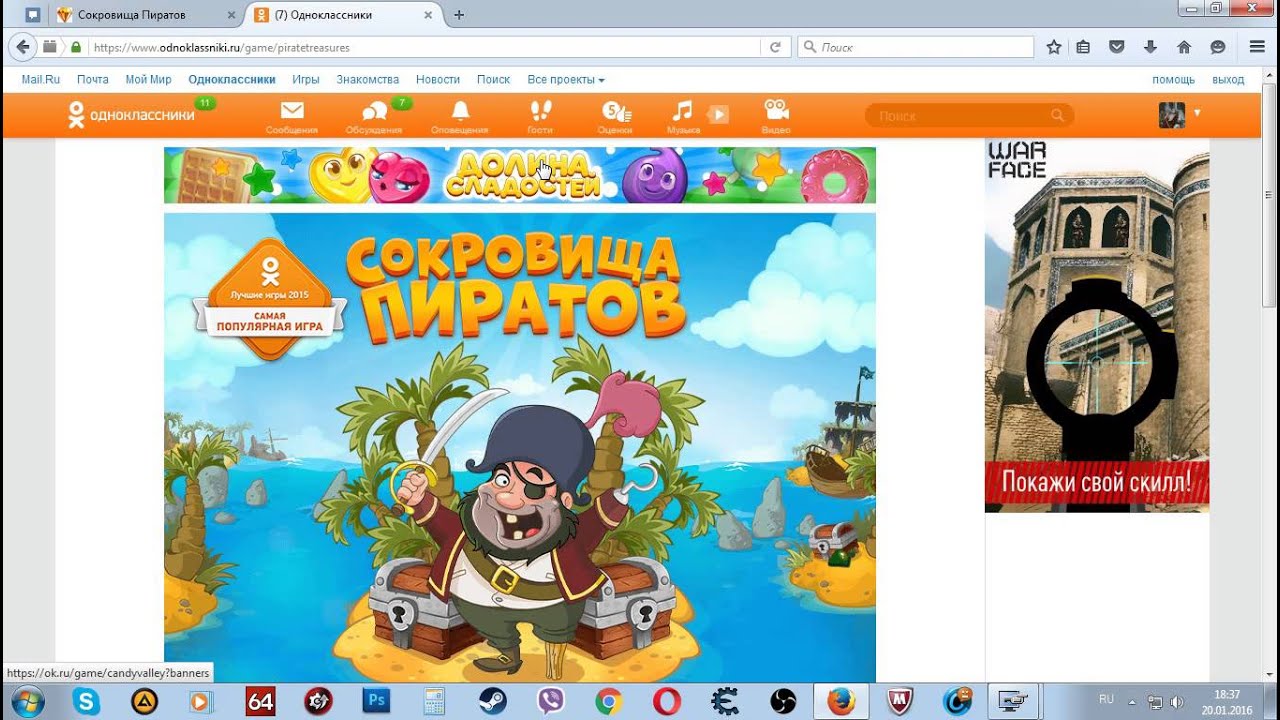Open Обсуждения with the chat bubbles icon
The height and width of the screenshot is (720, 1280).
pos(374,116)
